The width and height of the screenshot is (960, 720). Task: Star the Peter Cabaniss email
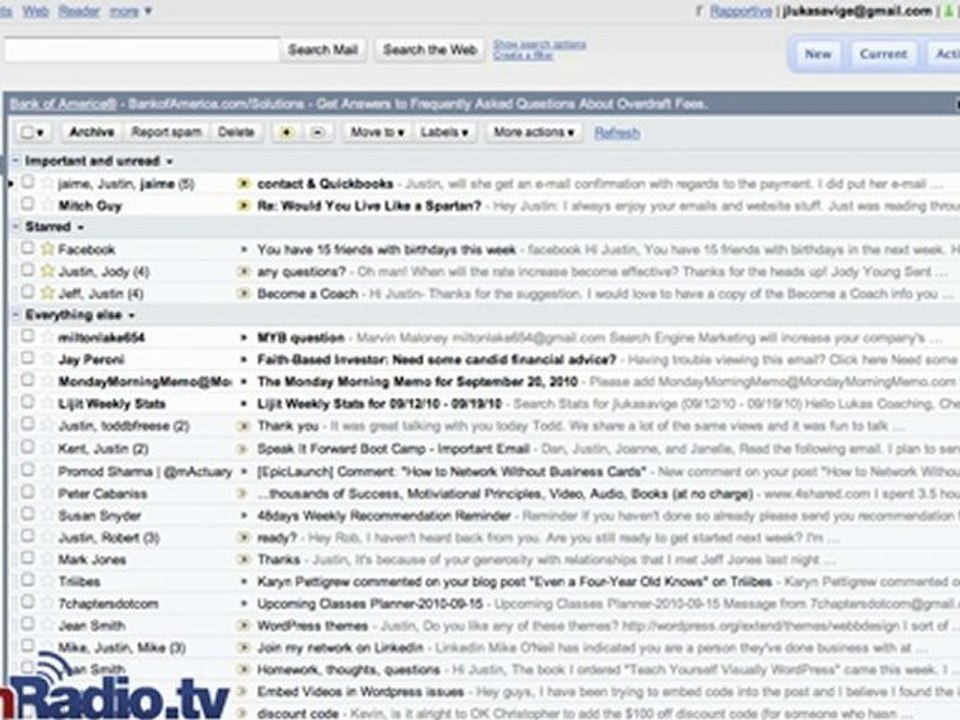[x=47, y=493]
